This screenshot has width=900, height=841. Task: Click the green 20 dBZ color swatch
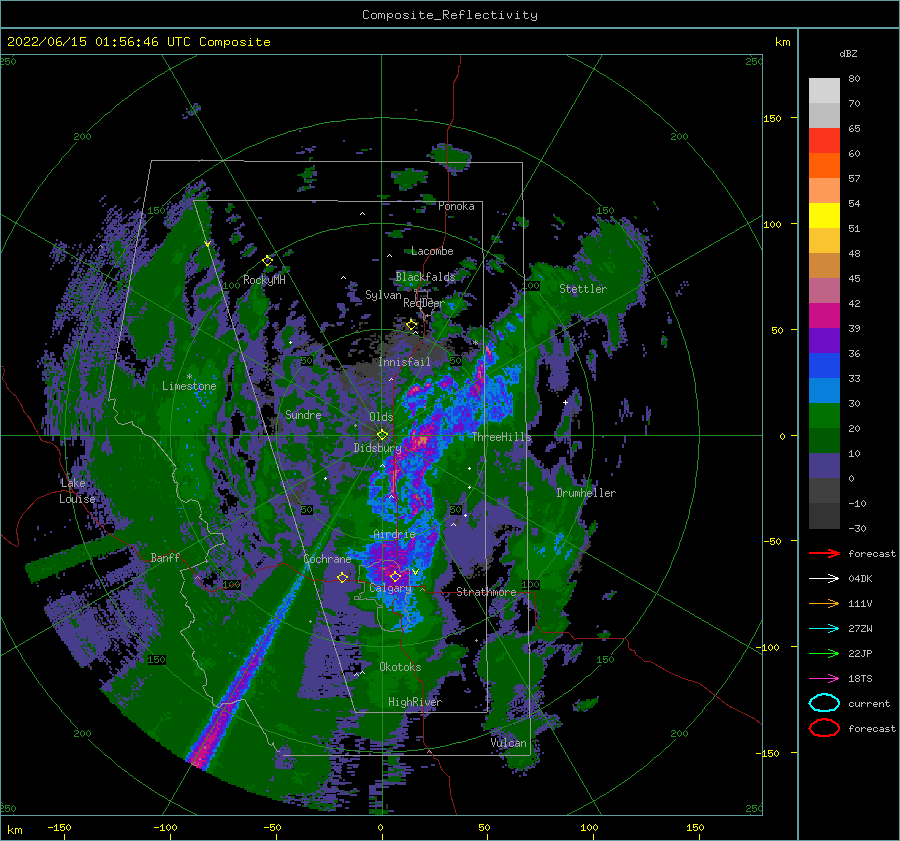tap(824, 416)
